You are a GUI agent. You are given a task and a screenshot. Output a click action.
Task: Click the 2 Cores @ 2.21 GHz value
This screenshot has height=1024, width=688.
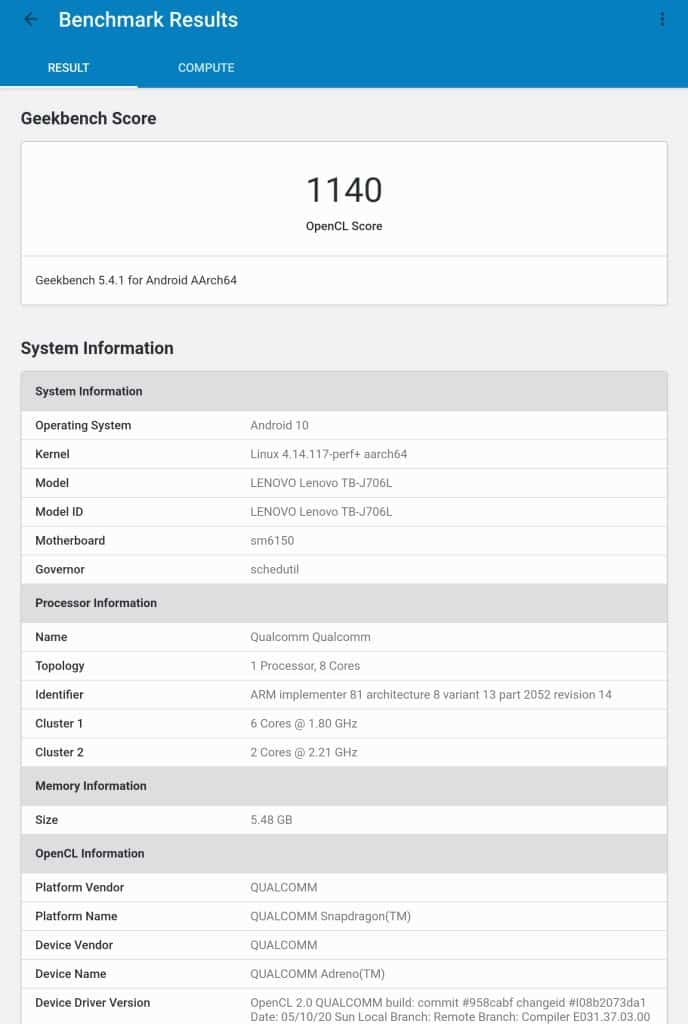coord(304,752)
